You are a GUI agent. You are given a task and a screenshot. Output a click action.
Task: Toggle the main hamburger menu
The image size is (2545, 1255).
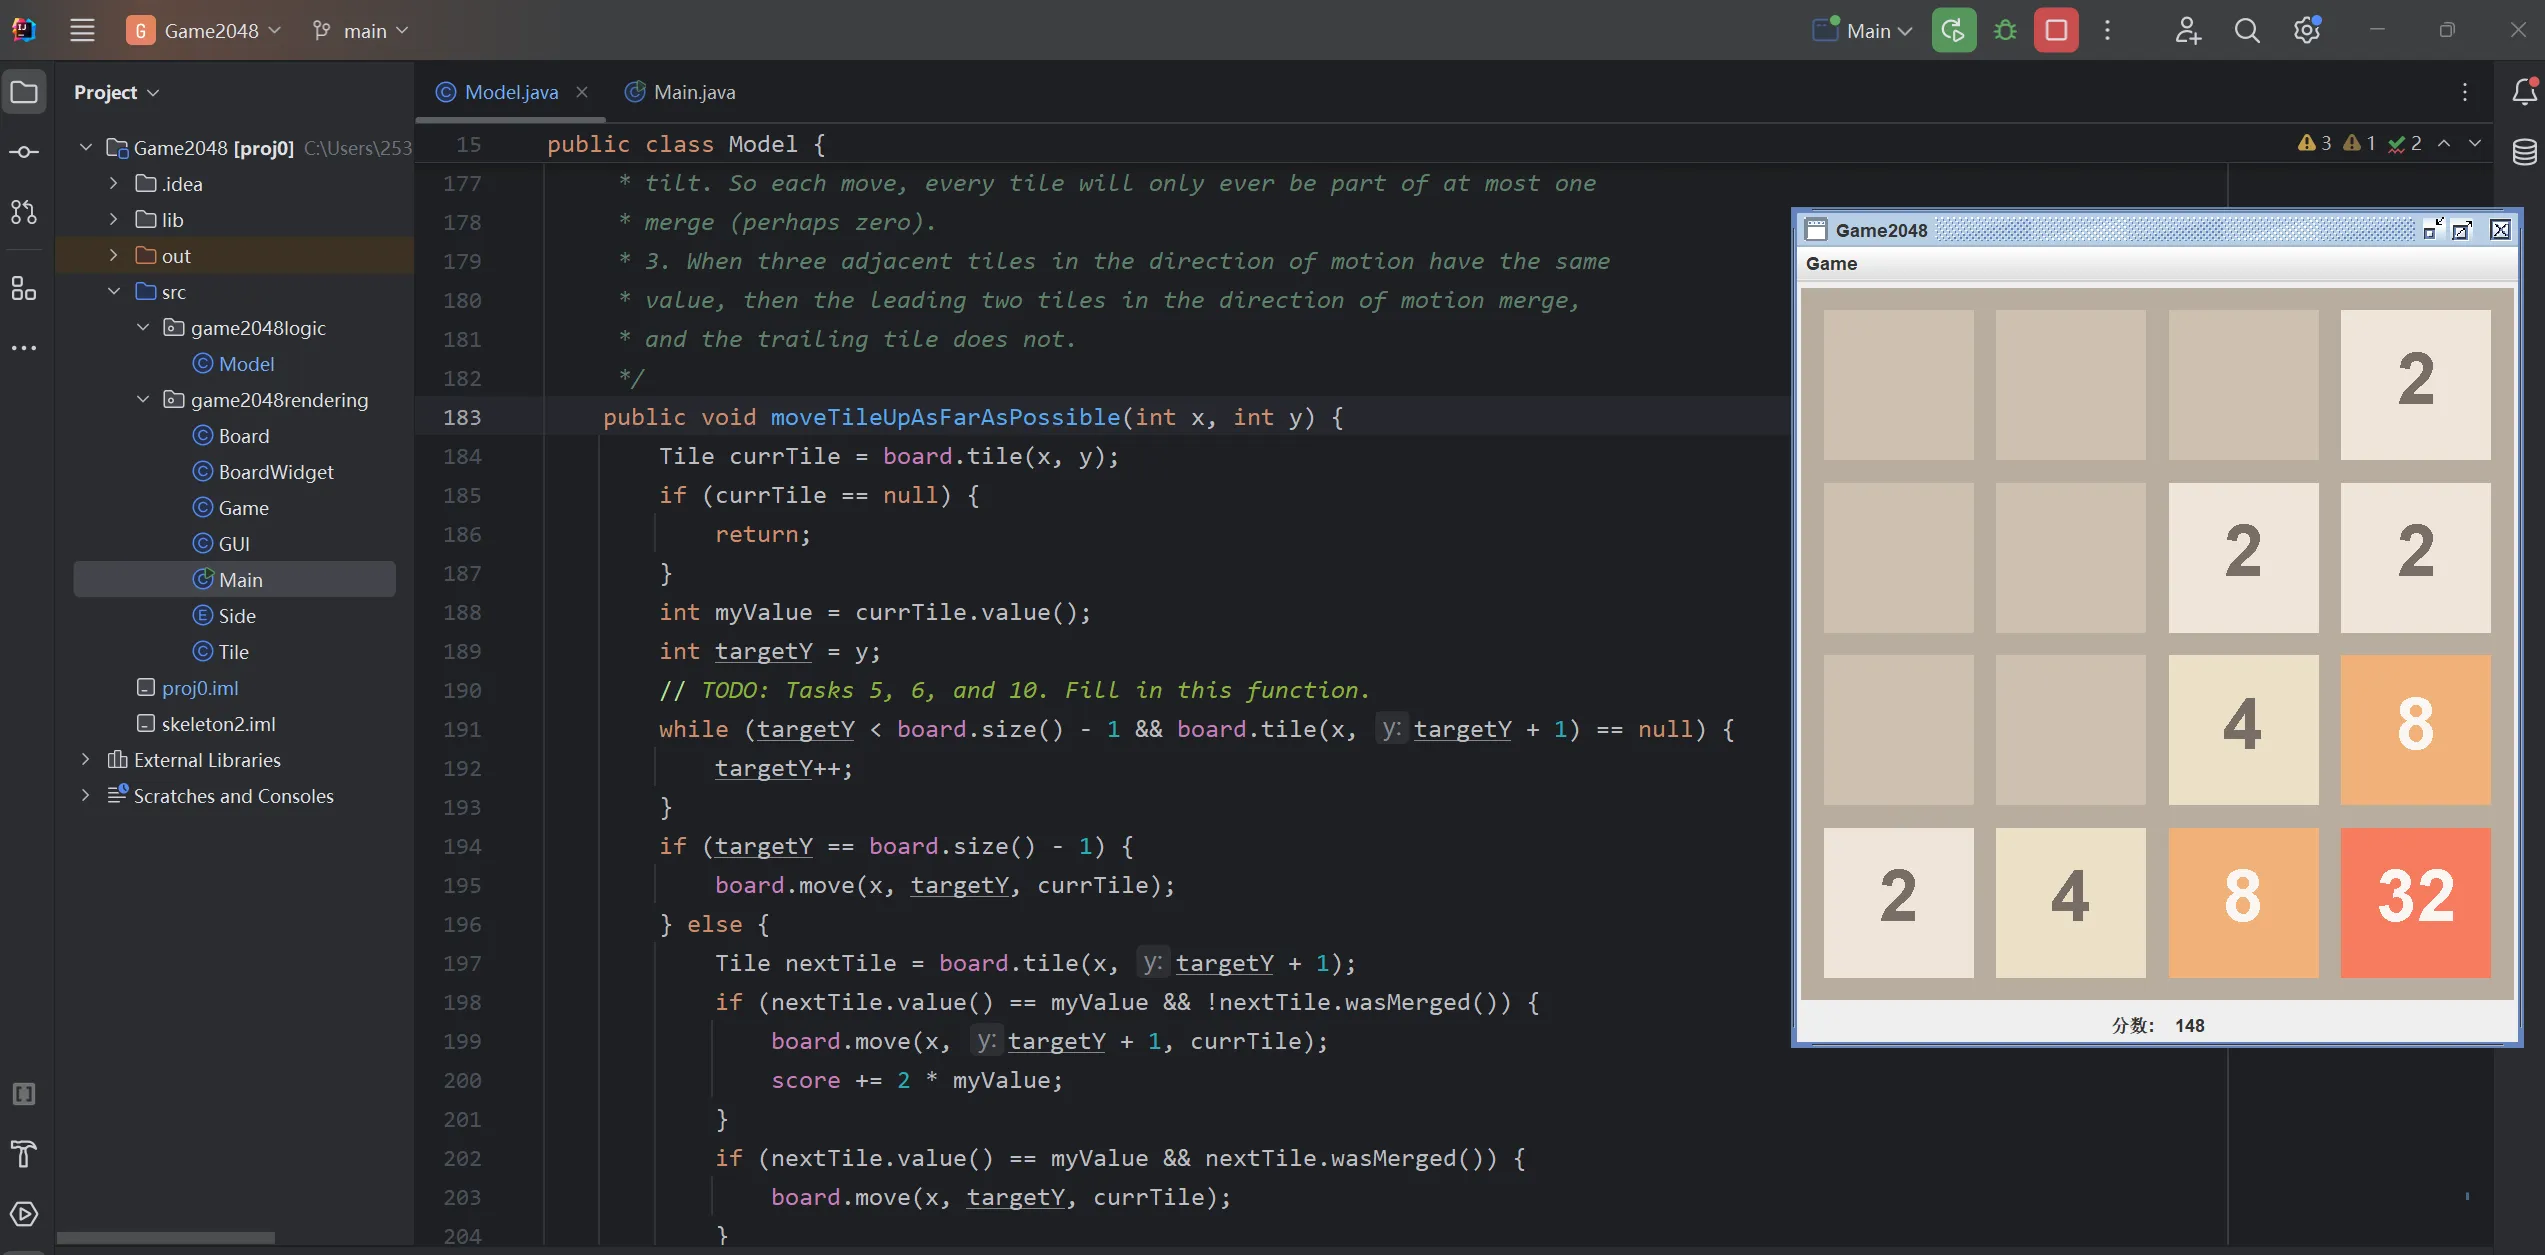pyautogui.click(x=82, y=30)
